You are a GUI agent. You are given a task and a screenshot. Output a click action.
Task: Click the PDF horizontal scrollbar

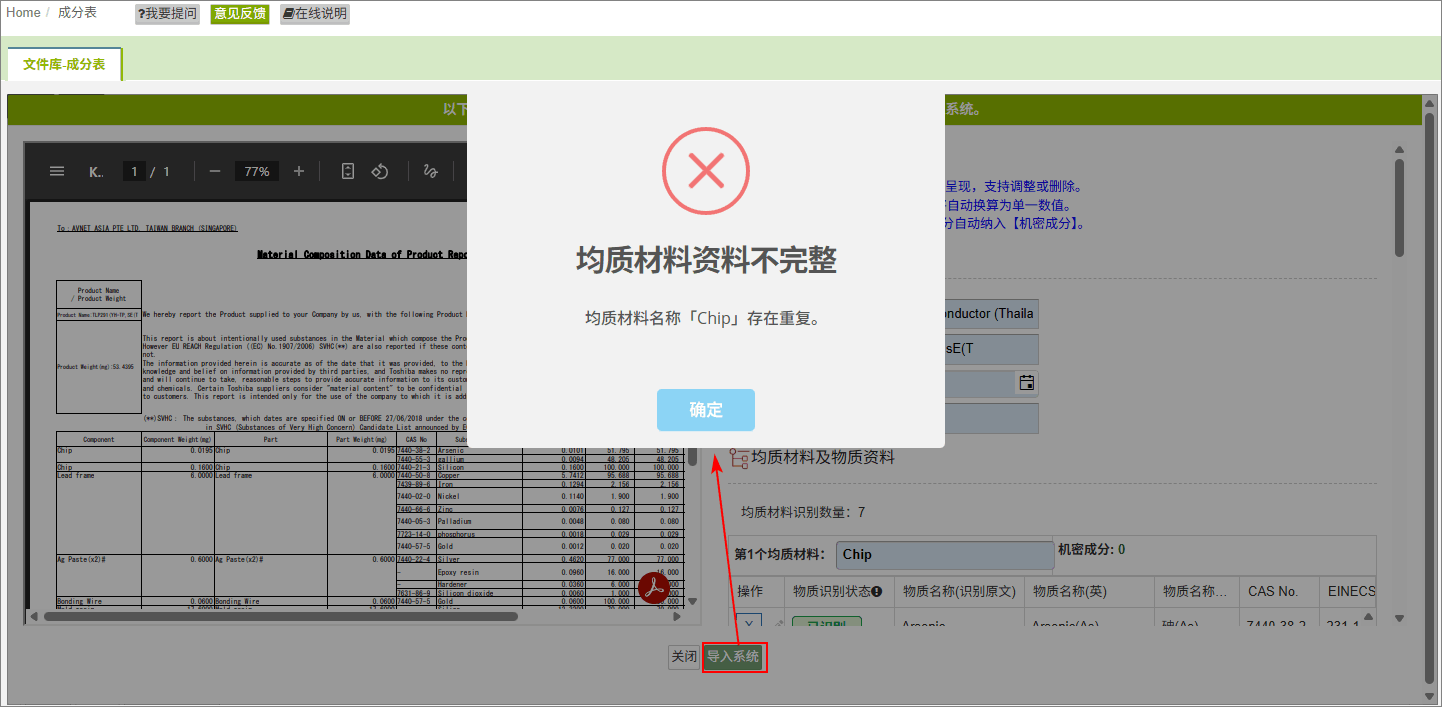click(280, 616)
